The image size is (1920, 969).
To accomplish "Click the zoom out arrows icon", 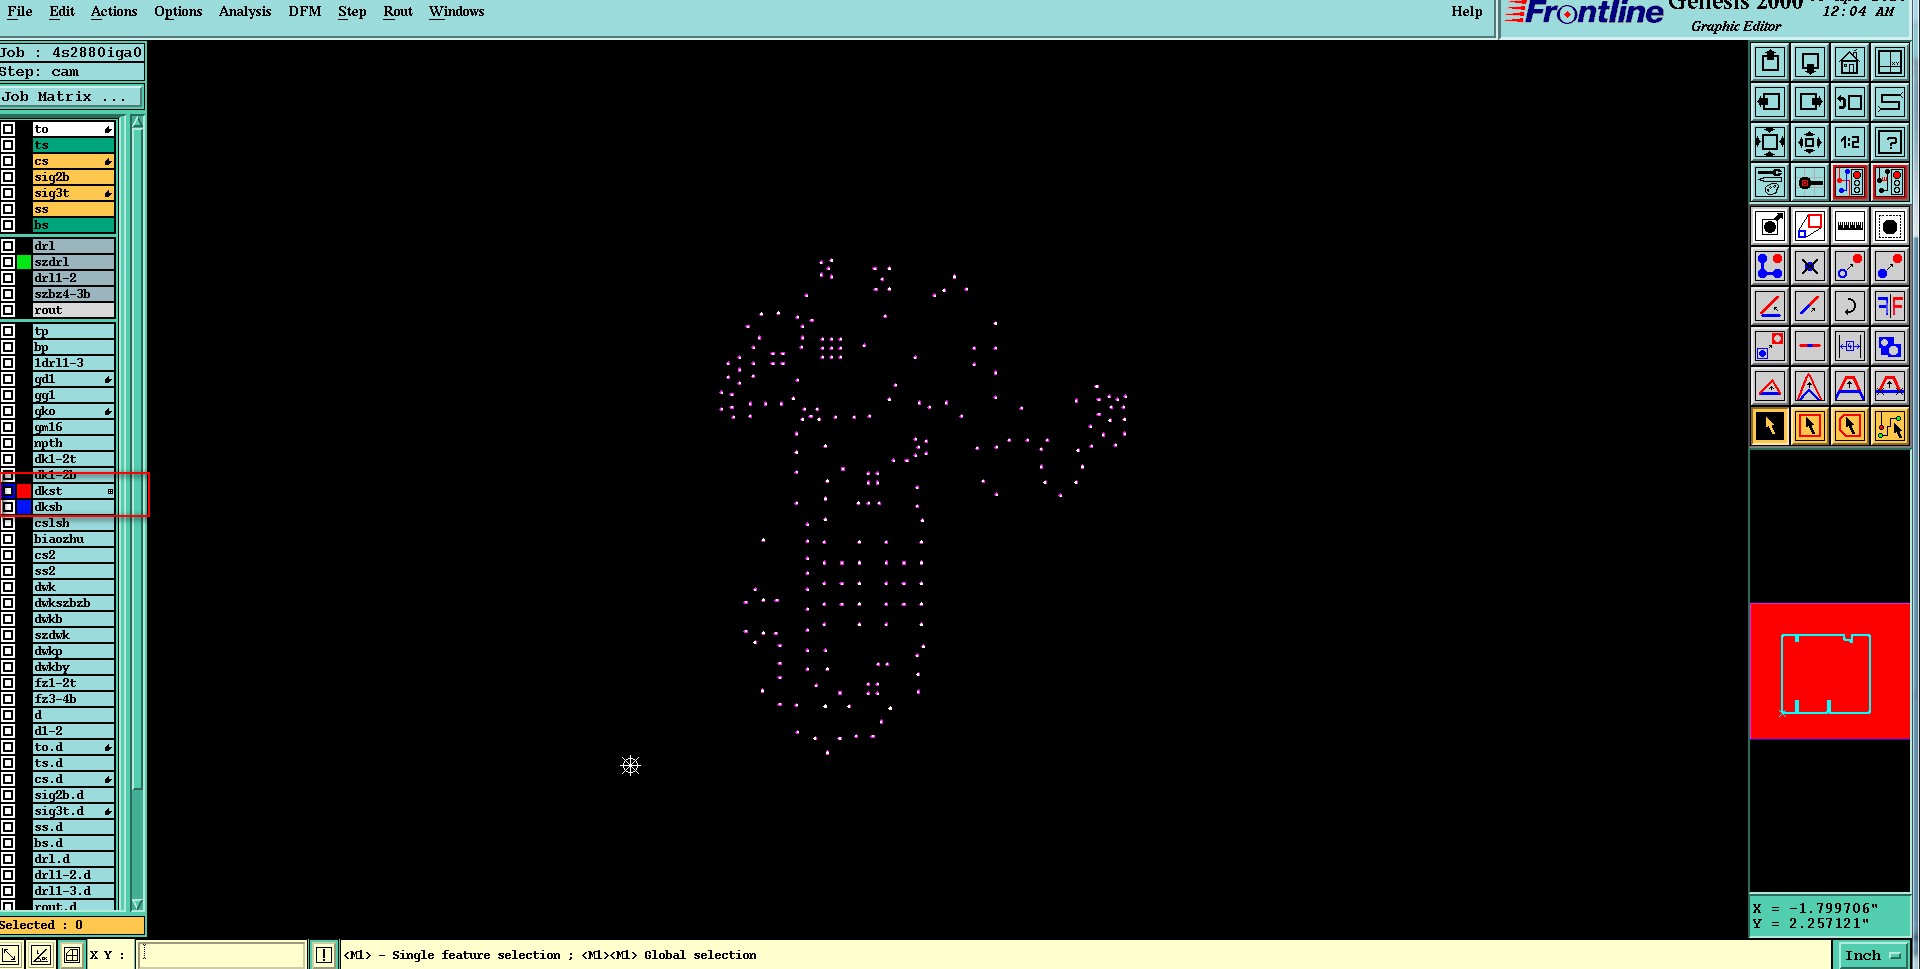I will point(1770,142).
